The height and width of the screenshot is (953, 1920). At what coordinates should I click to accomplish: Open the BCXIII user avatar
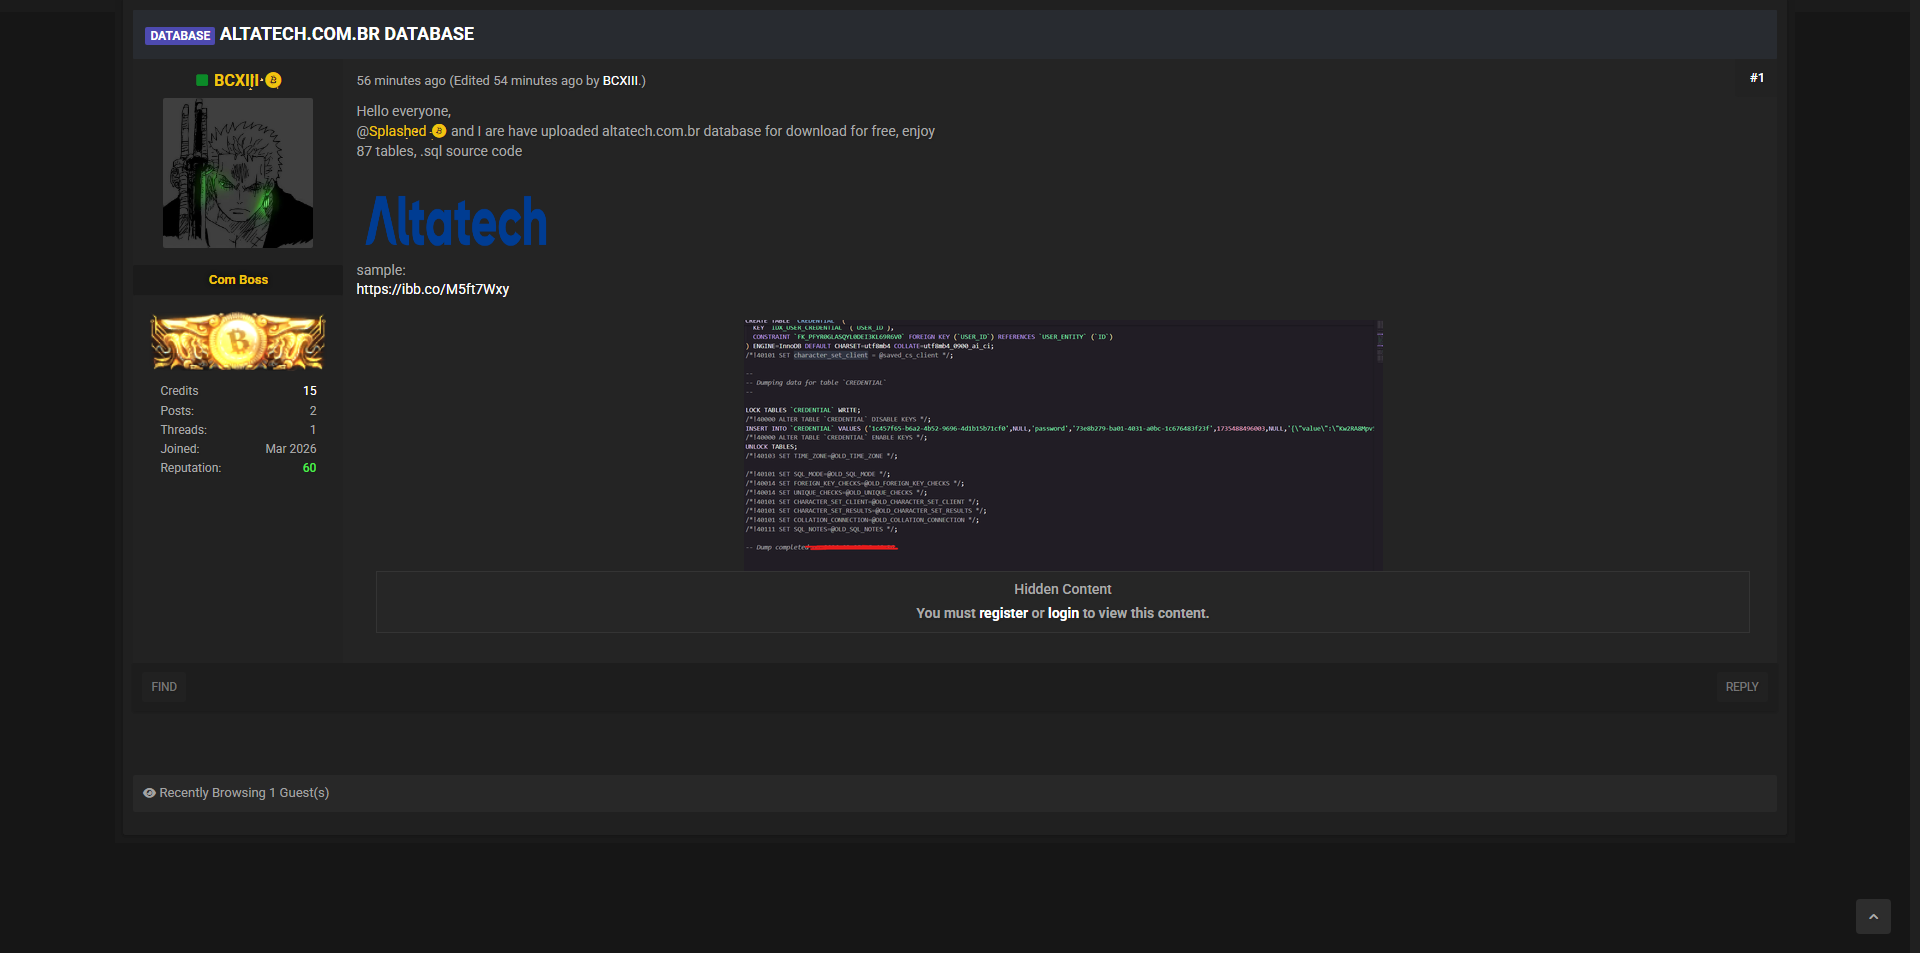[x=238, y=173]
